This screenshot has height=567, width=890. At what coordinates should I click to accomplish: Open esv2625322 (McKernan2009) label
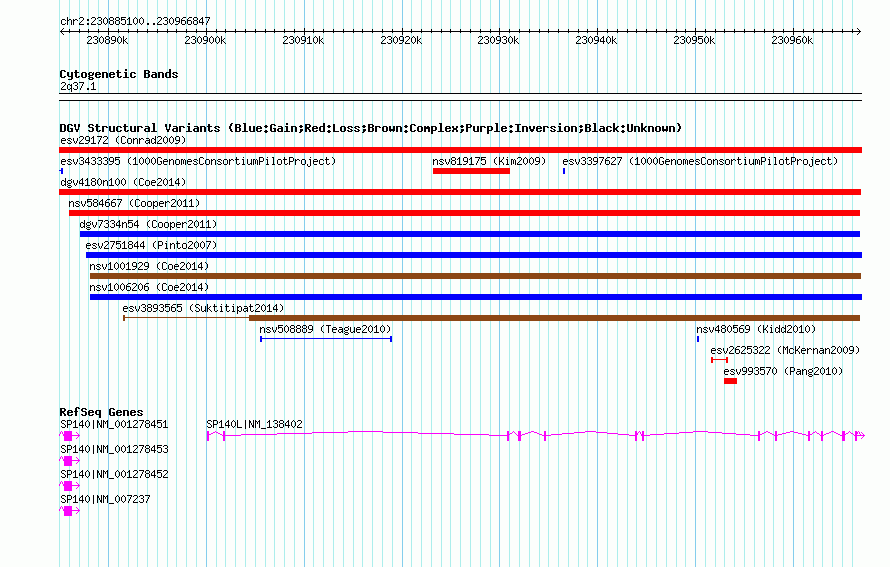[785, 350]
